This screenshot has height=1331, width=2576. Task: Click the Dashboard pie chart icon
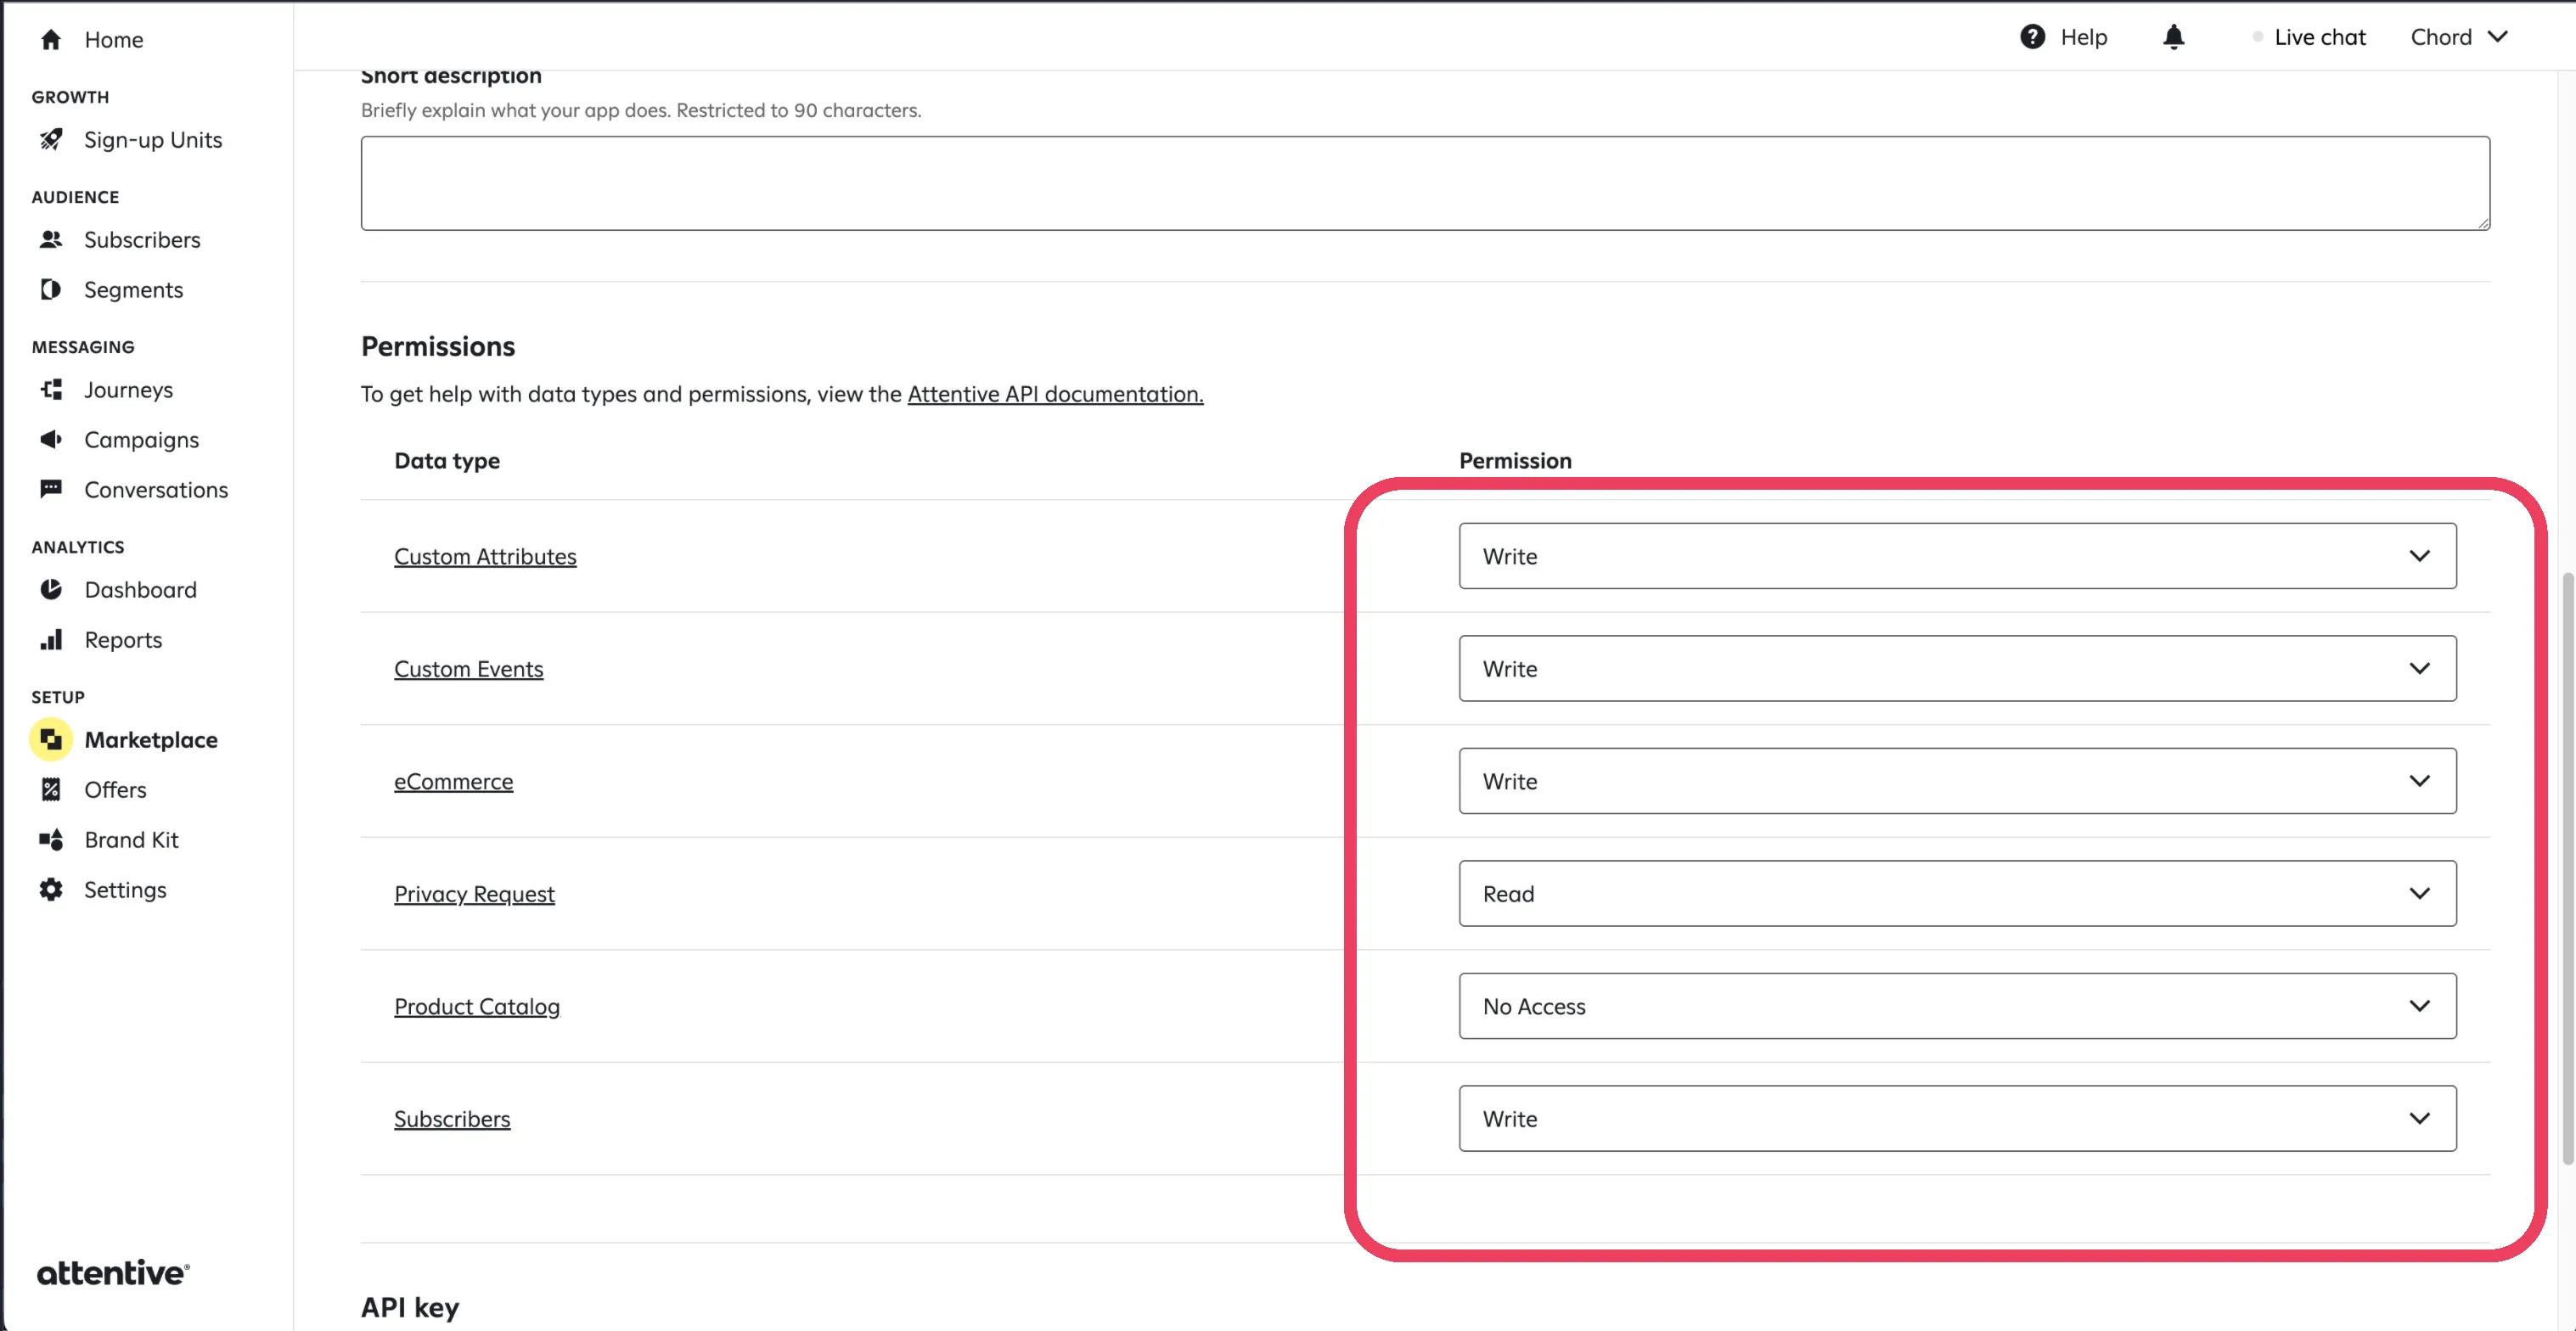point(51,590)
